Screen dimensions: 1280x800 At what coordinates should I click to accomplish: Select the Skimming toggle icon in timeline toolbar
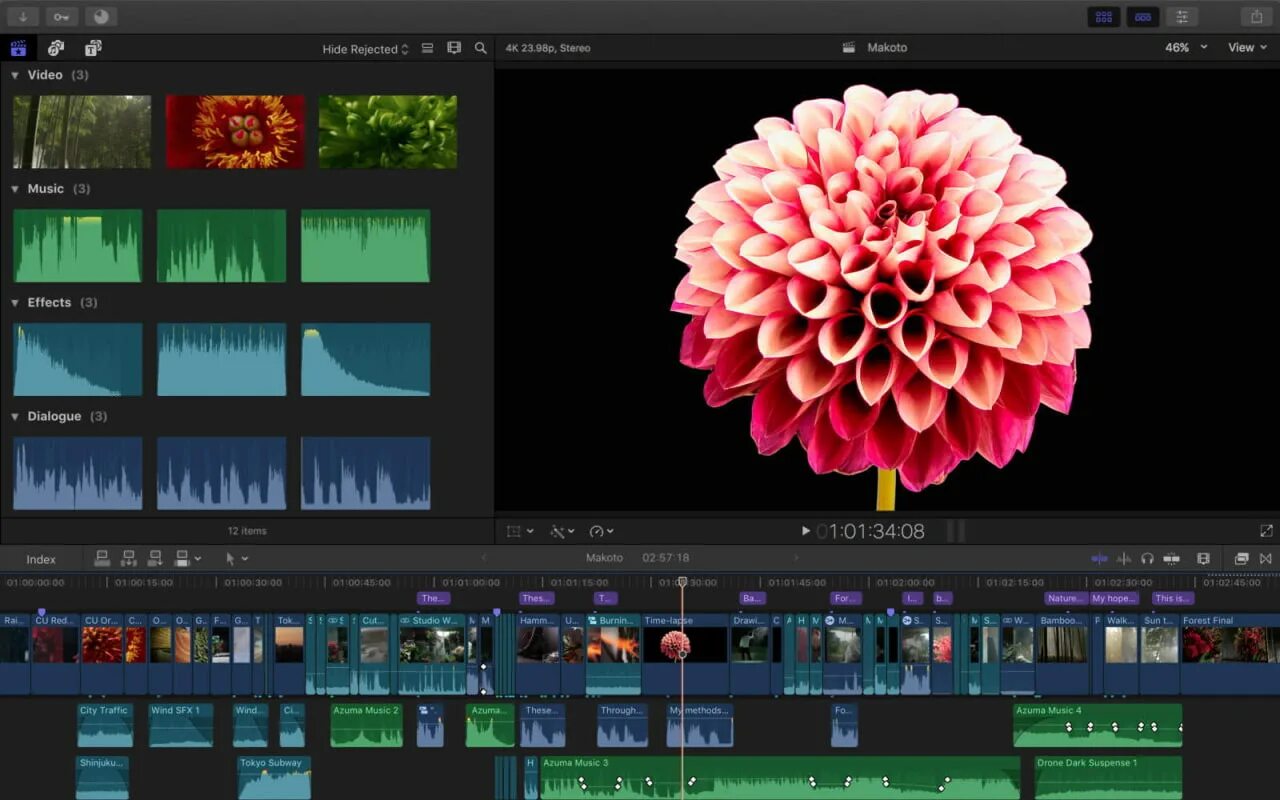[1098, 558]
